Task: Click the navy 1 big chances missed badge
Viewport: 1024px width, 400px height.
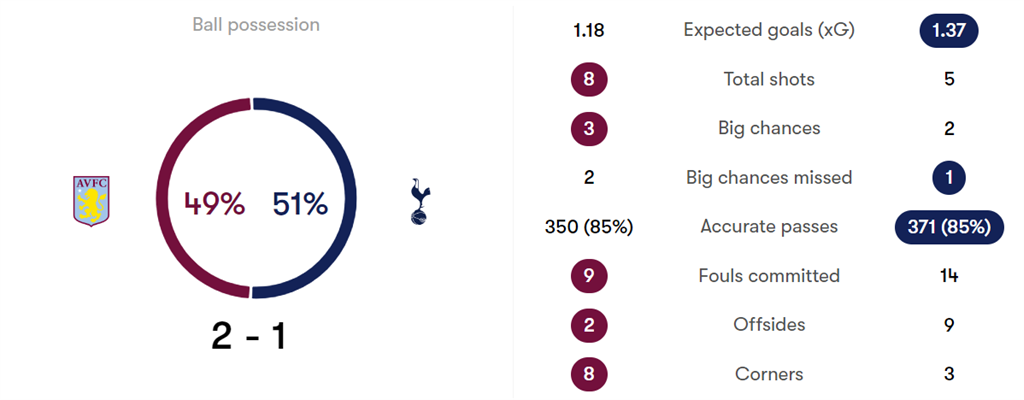Action: 948,178
